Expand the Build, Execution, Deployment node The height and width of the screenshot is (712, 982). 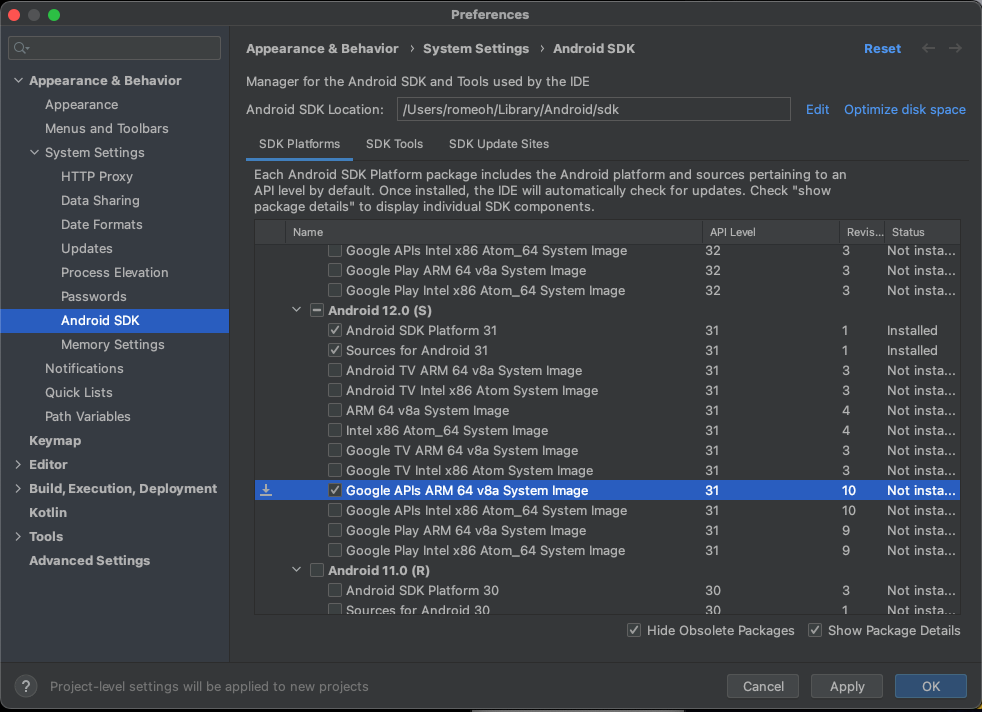click(x=18, y=488)
